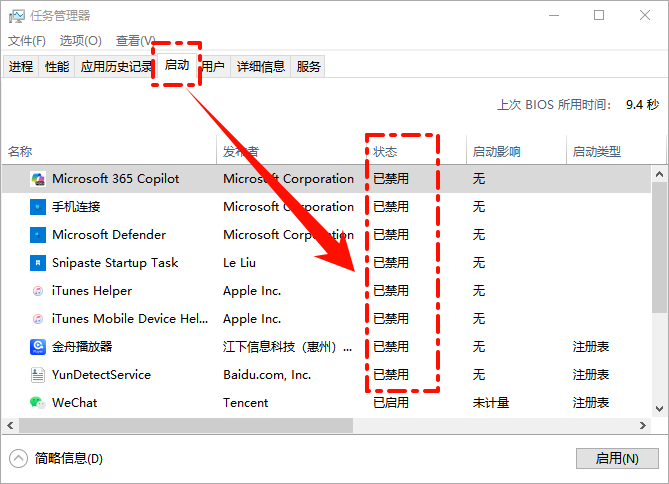
Task: Click the horizontal scrollbar thumb
Action: 180,425
